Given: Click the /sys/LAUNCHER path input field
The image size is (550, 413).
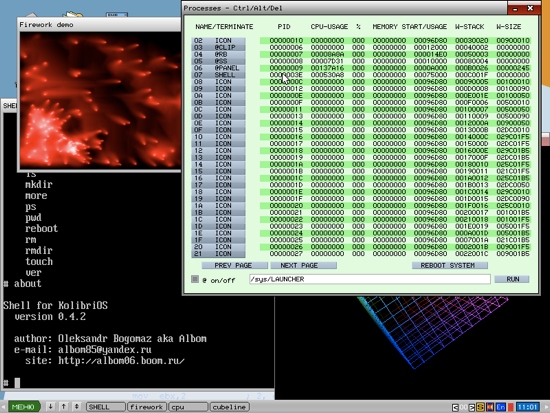Looking at the screenshot, I should (x=370, y=279).
